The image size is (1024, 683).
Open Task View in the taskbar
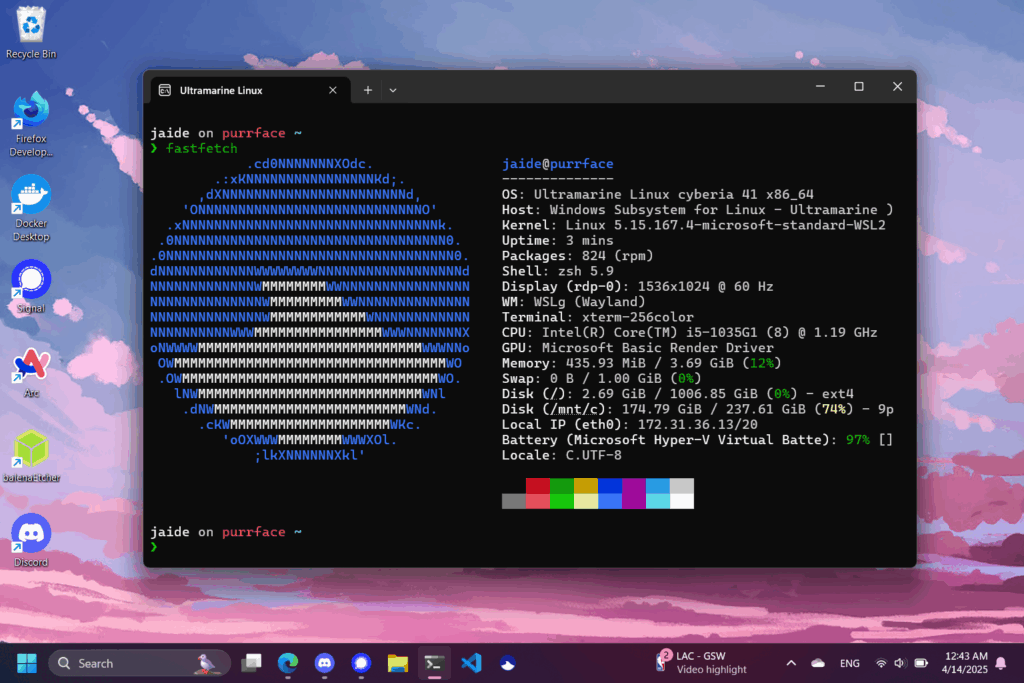pos(251,663)
